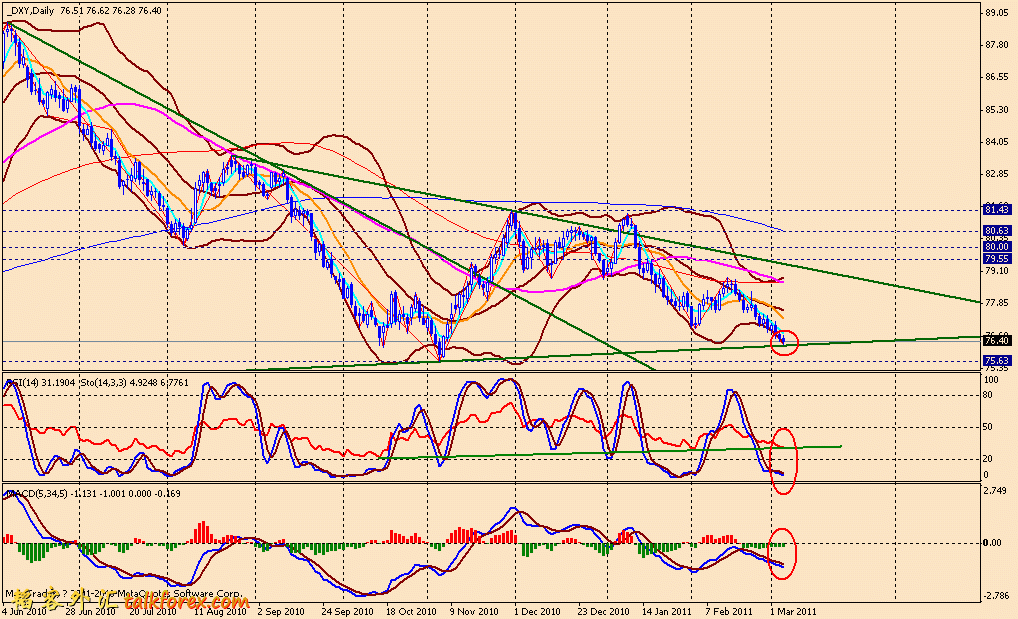Click the 75.63 horizontal level price tag
Viewport: 1018px width, 619px height.
[997, 360]
